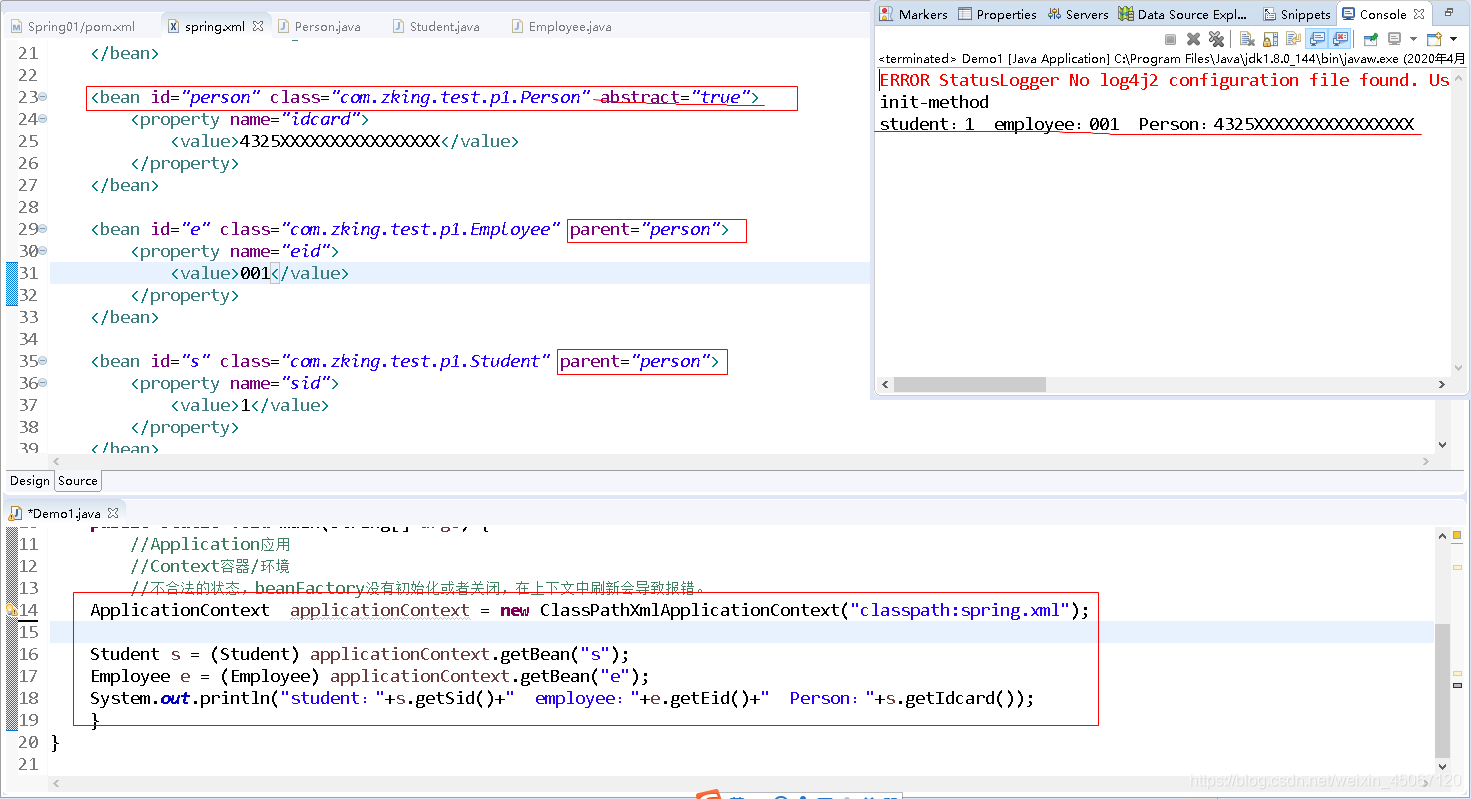The width and height of the screenshot is (1471, 799).
Task: Collapse the fold marker at line 35
Action: click(x=44, y=362)
